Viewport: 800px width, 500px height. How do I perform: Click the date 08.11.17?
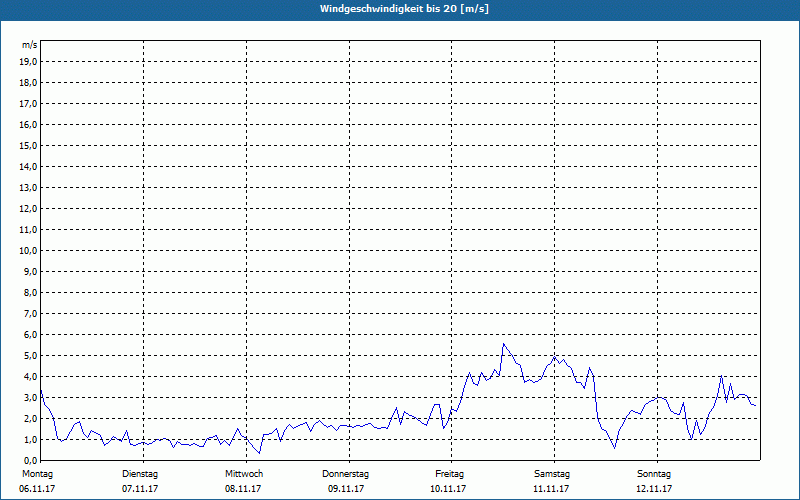click(243, 489)
